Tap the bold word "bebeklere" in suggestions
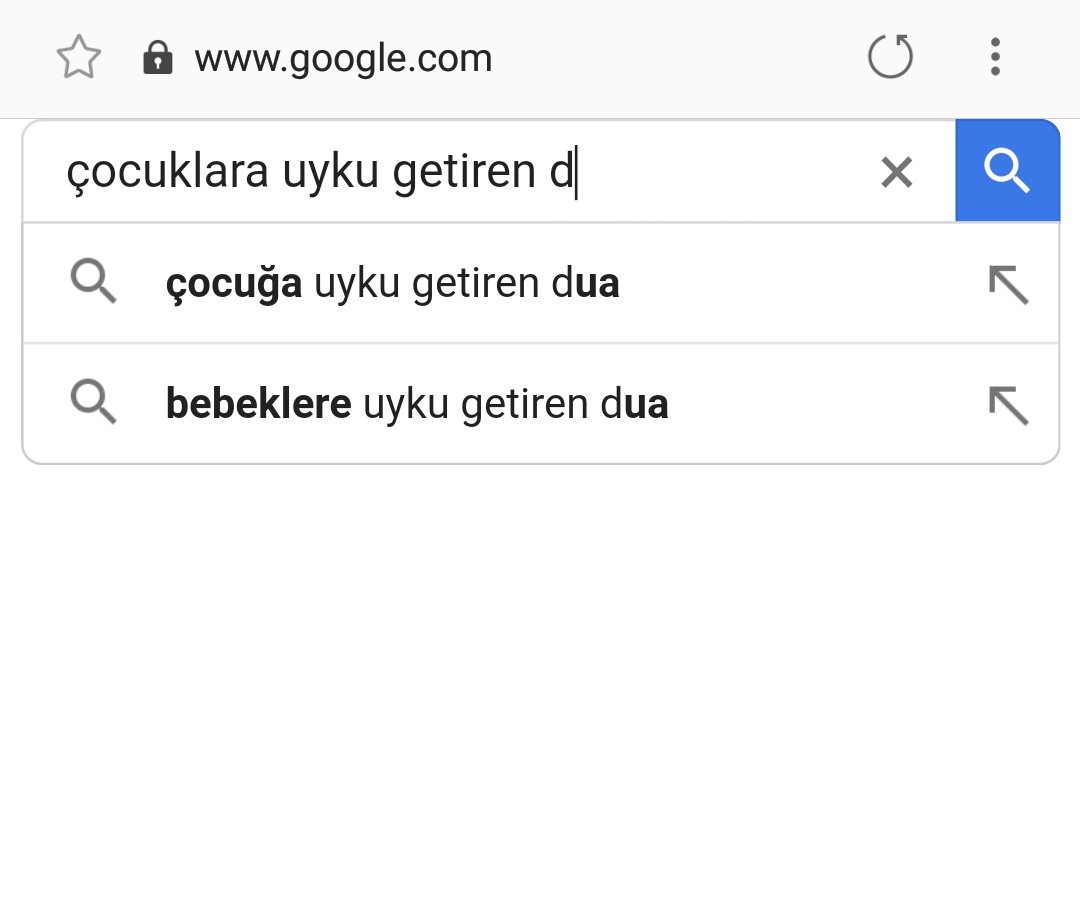 point(258,403)
